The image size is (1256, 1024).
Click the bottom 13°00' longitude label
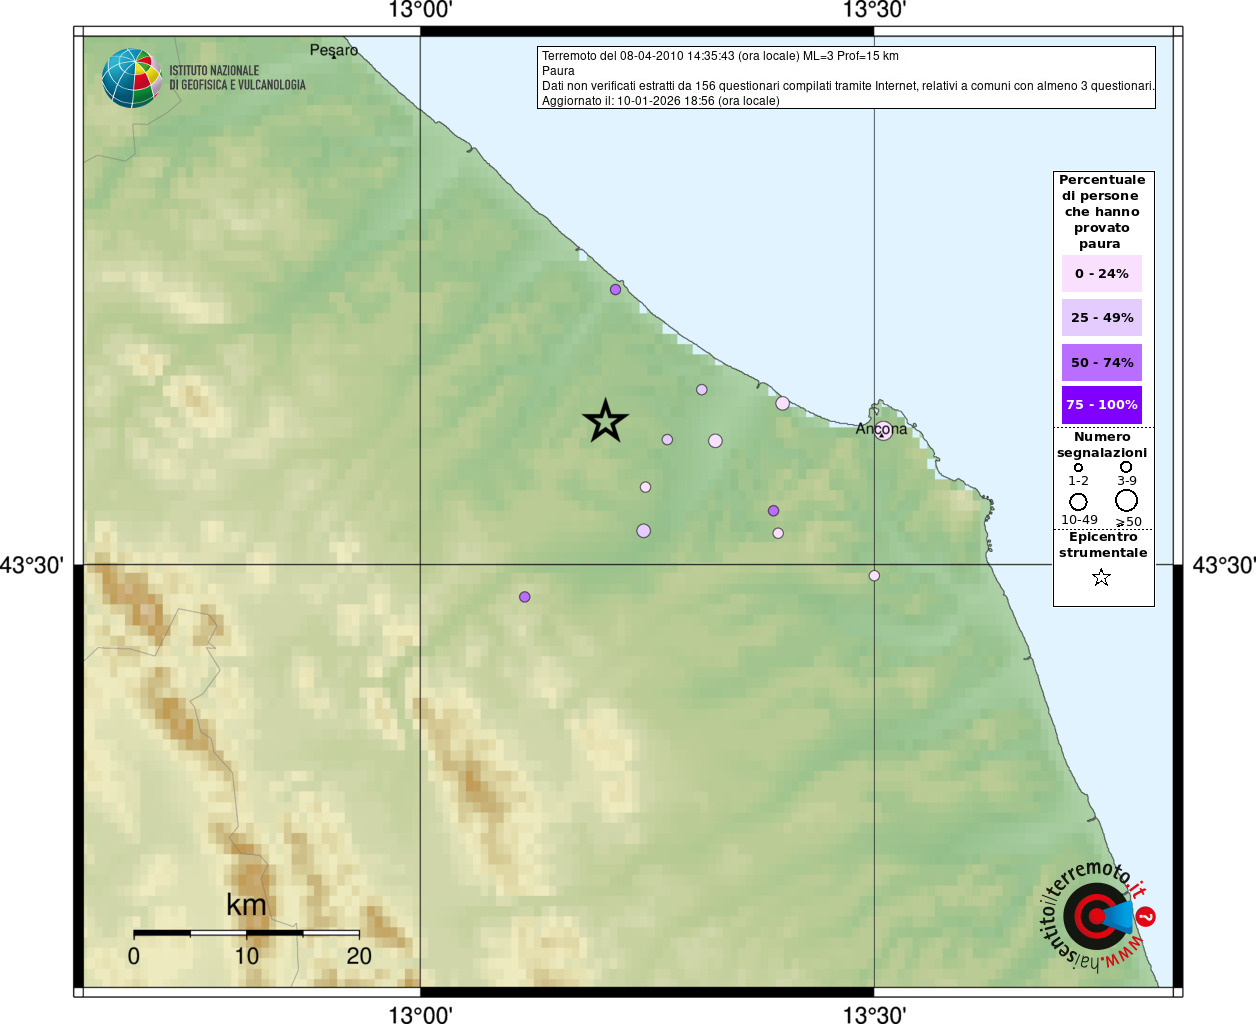pos(420,1015)
